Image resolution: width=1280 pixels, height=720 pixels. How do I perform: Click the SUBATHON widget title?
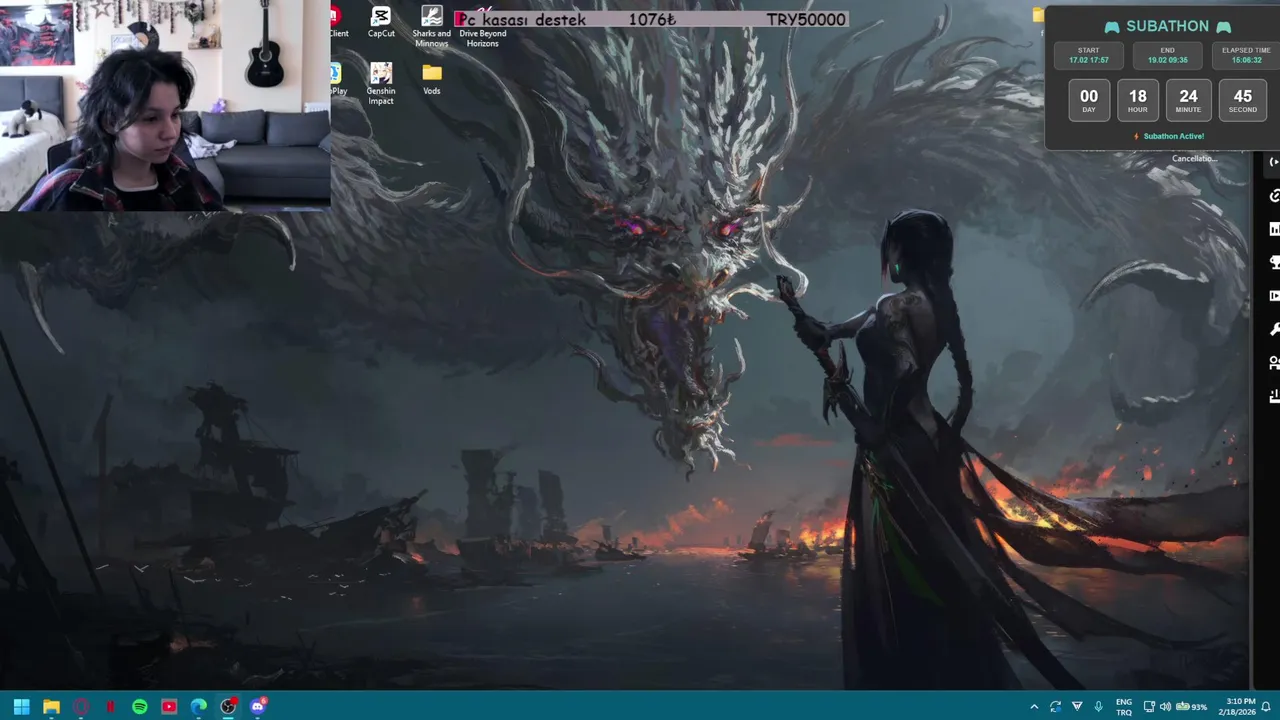point(1167,26)
